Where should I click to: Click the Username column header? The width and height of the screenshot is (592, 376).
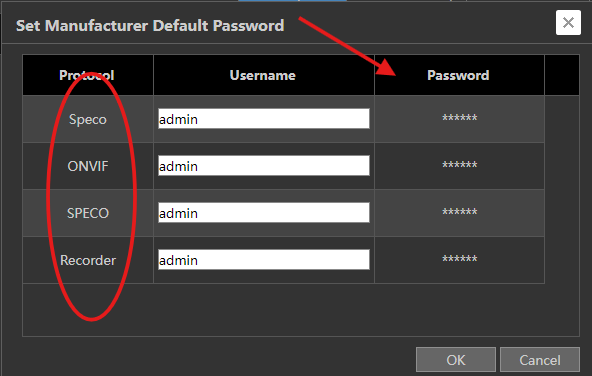264,75
